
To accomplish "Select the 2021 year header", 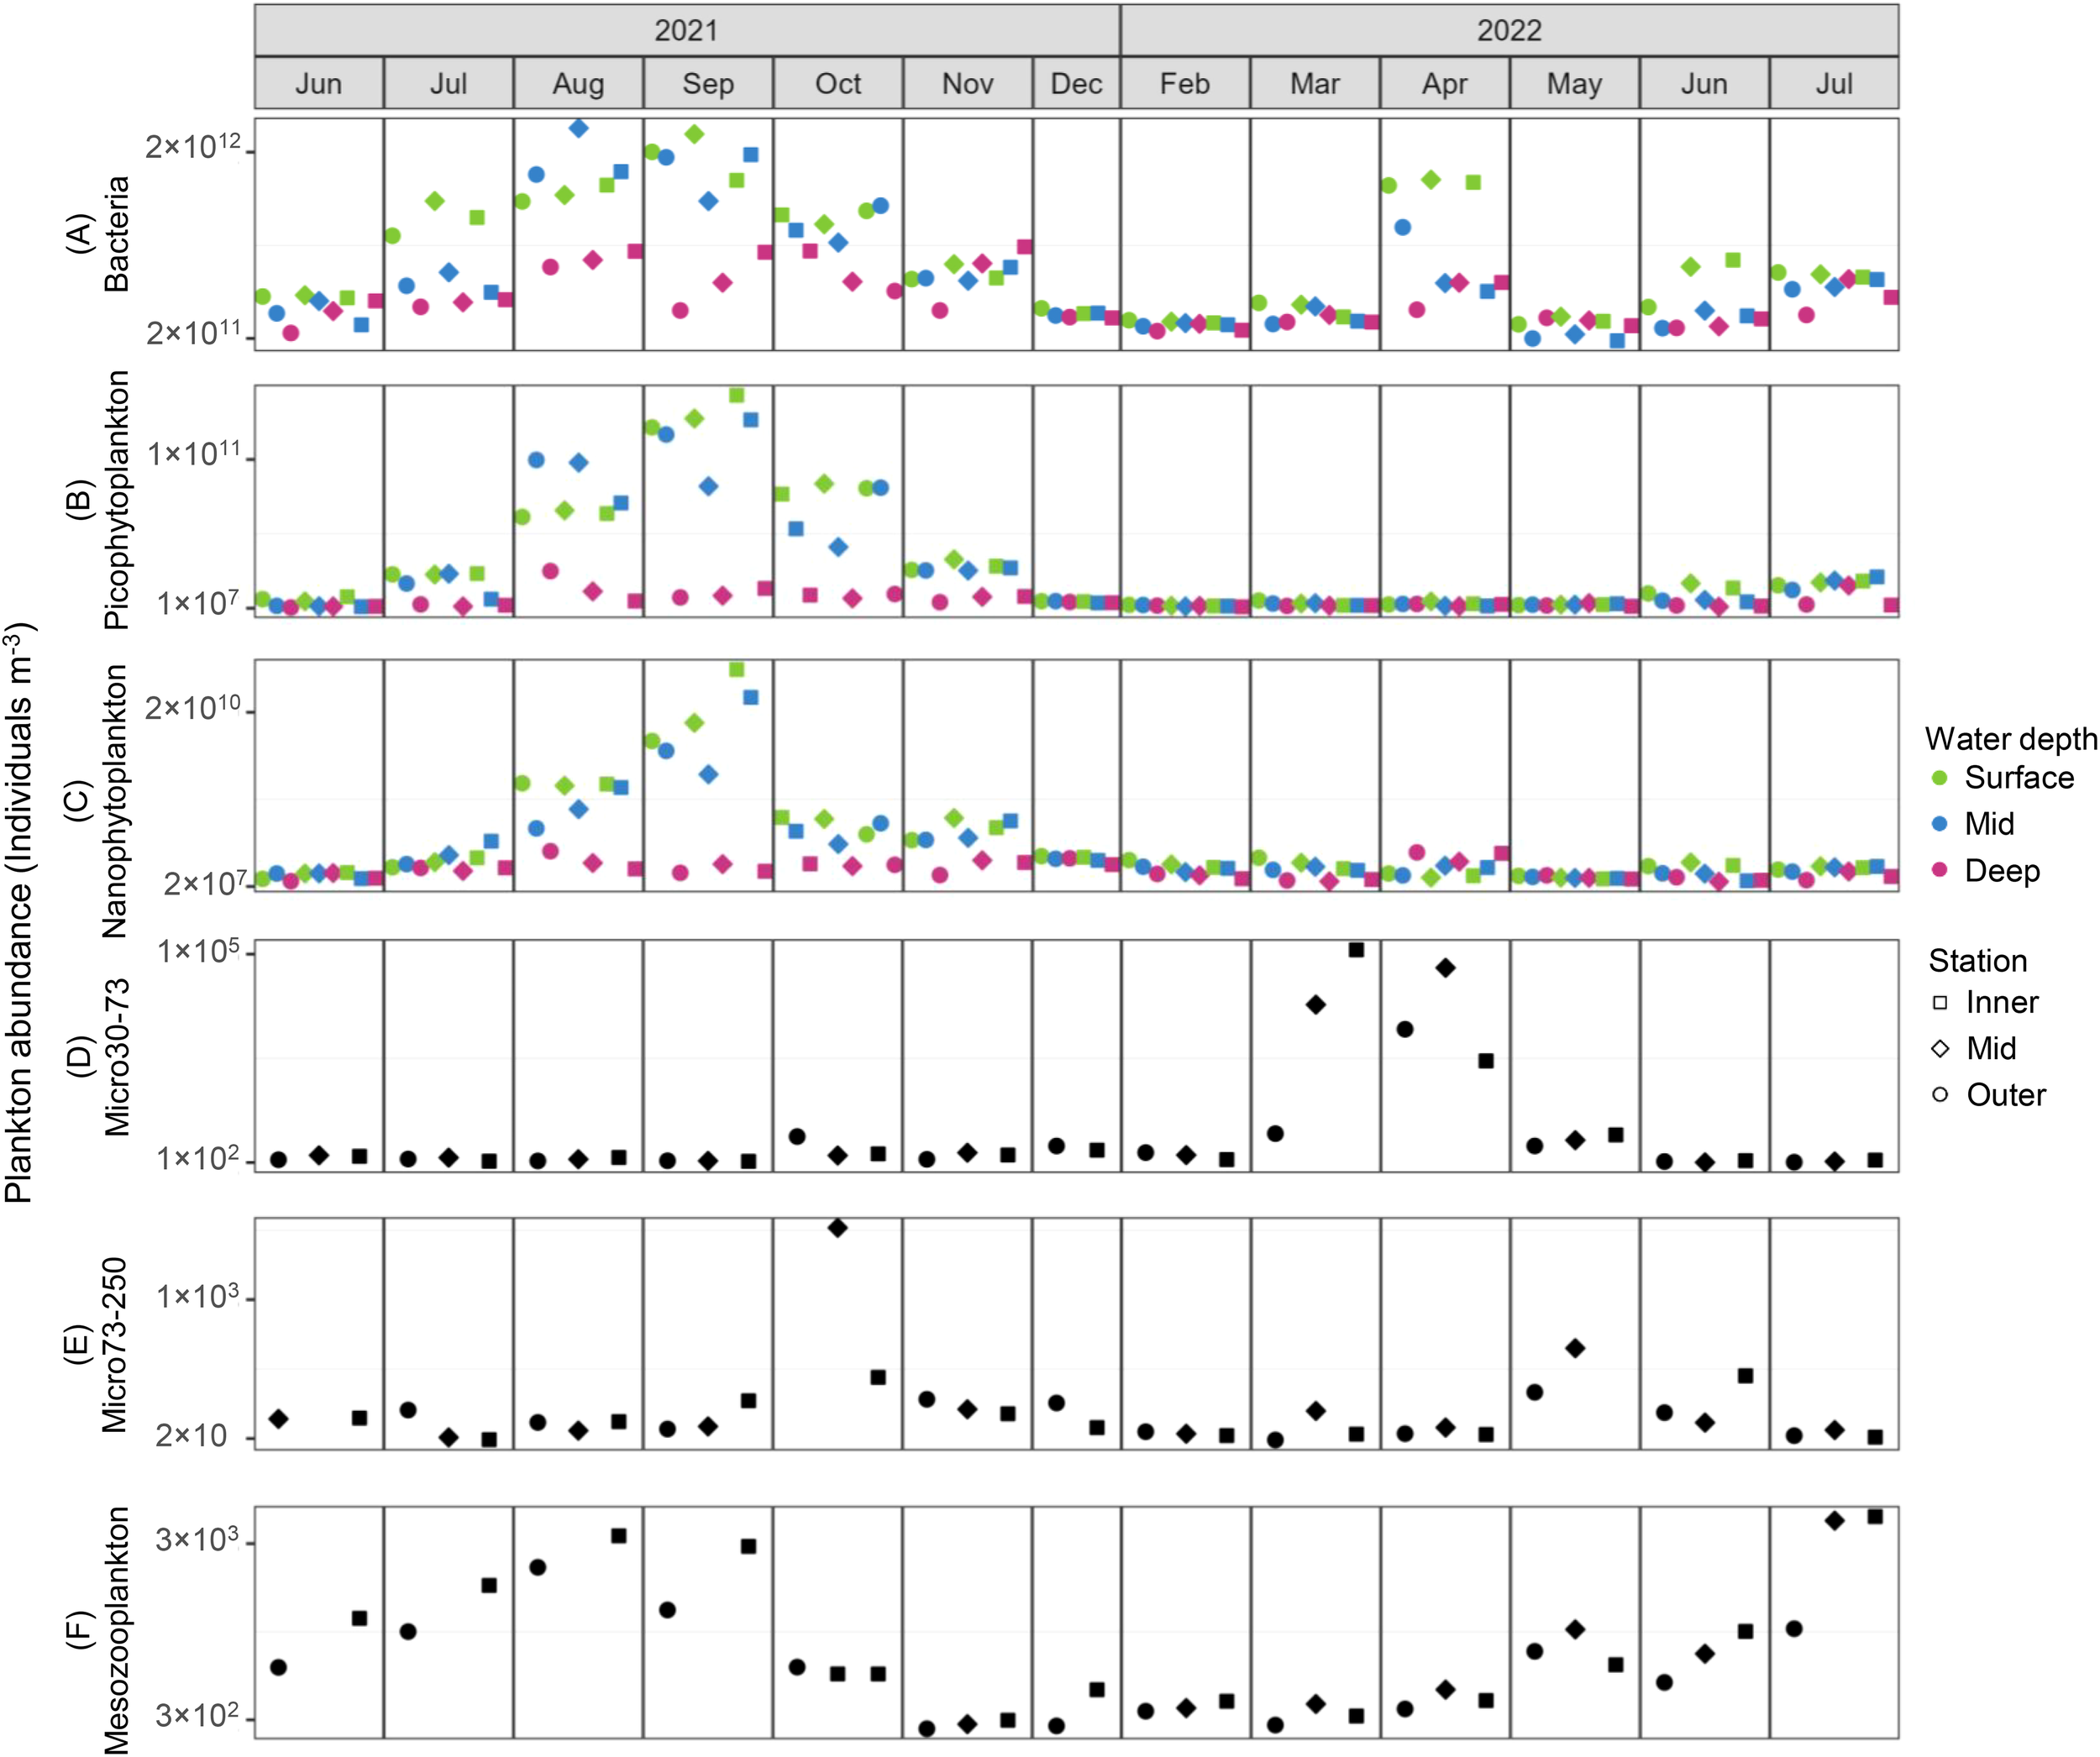I will tap(686, 30).
